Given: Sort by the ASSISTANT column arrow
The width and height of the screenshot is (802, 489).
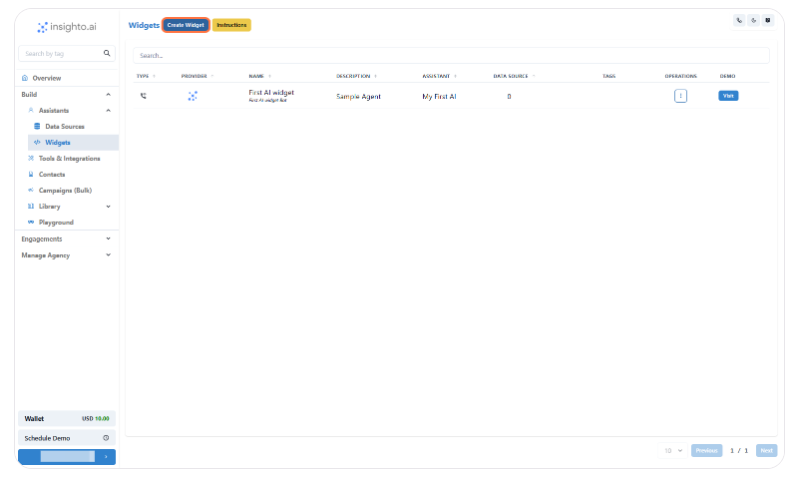Looking at the screenshot, I should [x=455, y=76].
